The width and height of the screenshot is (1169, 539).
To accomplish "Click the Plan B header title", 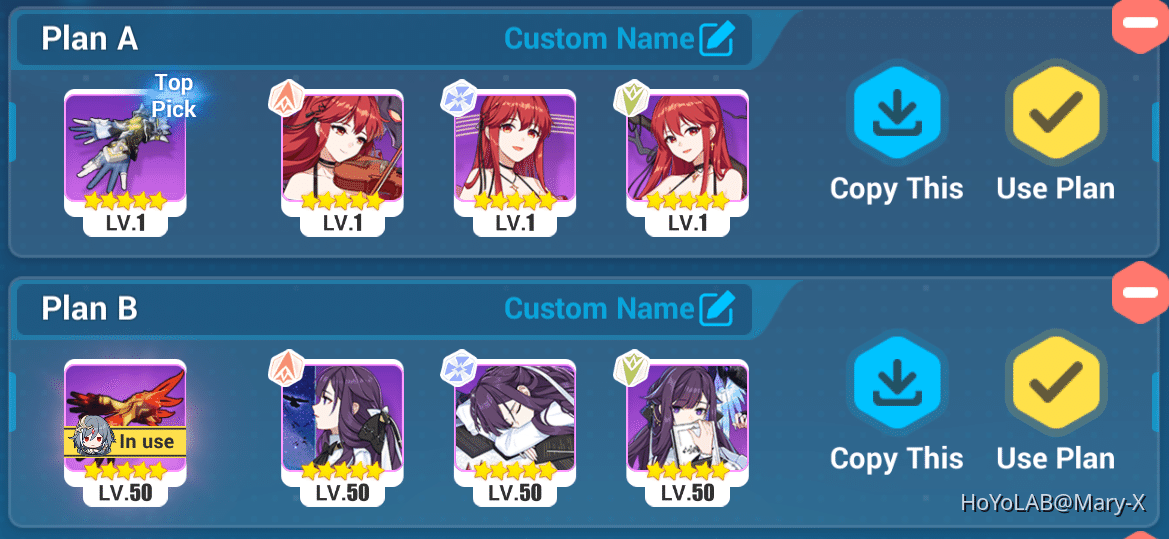I will pos(89,309).
